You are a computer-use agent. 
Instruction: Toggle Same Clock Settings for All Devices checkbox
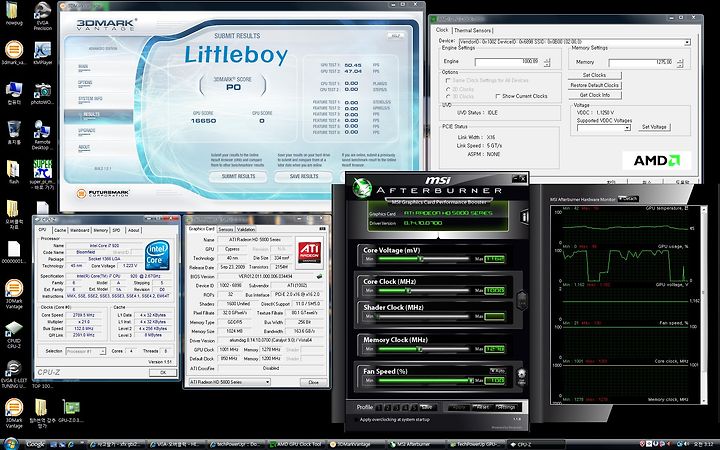pyautogui.click(x=448, y=80)
